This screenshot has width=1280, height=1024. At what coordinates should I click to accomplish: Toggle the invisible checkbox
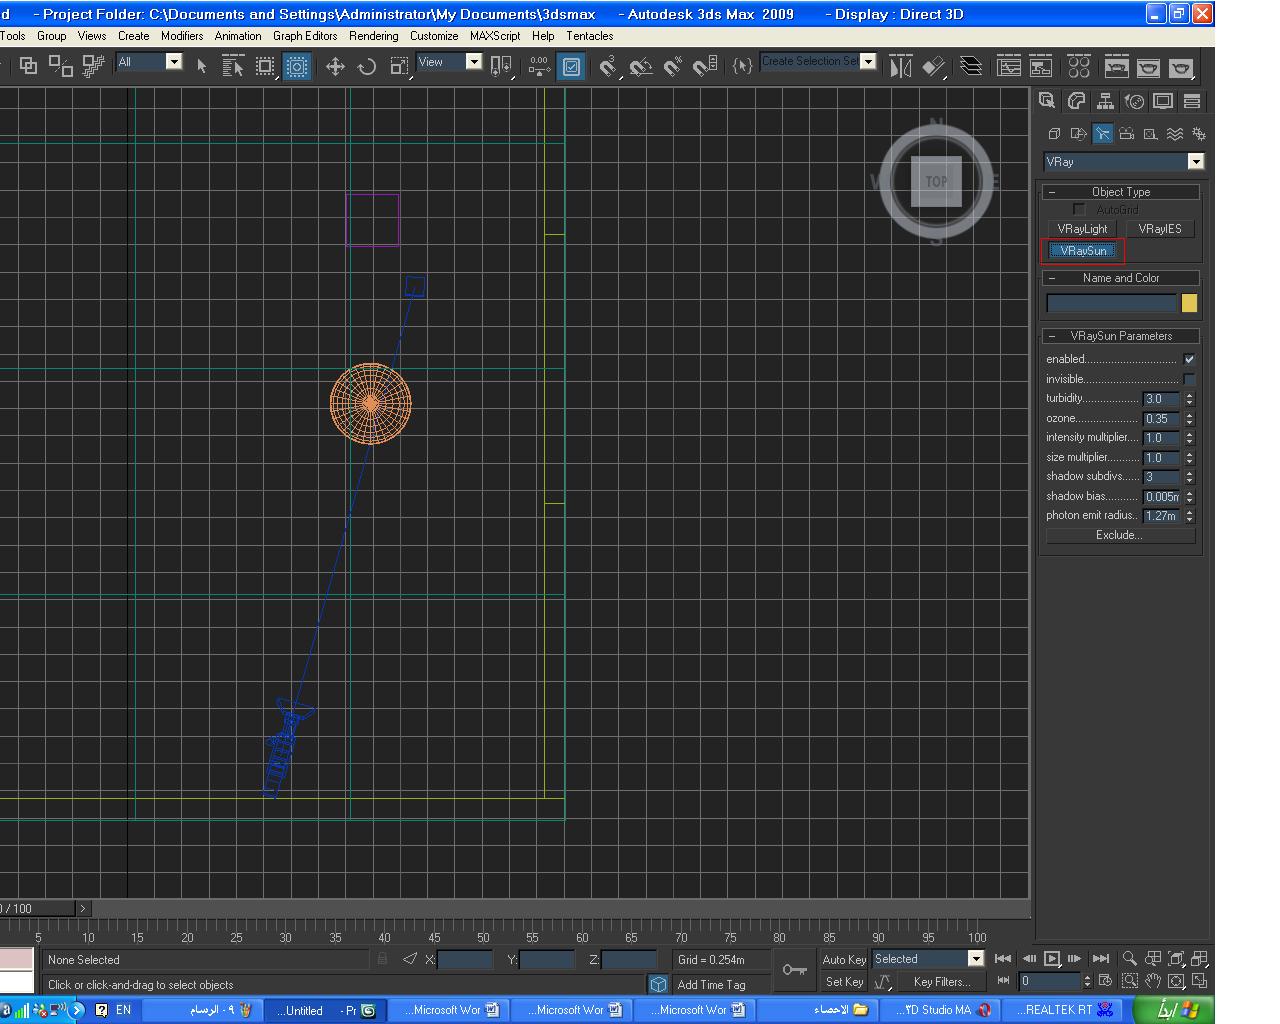pyautogui.click(x=1189, y=379)
